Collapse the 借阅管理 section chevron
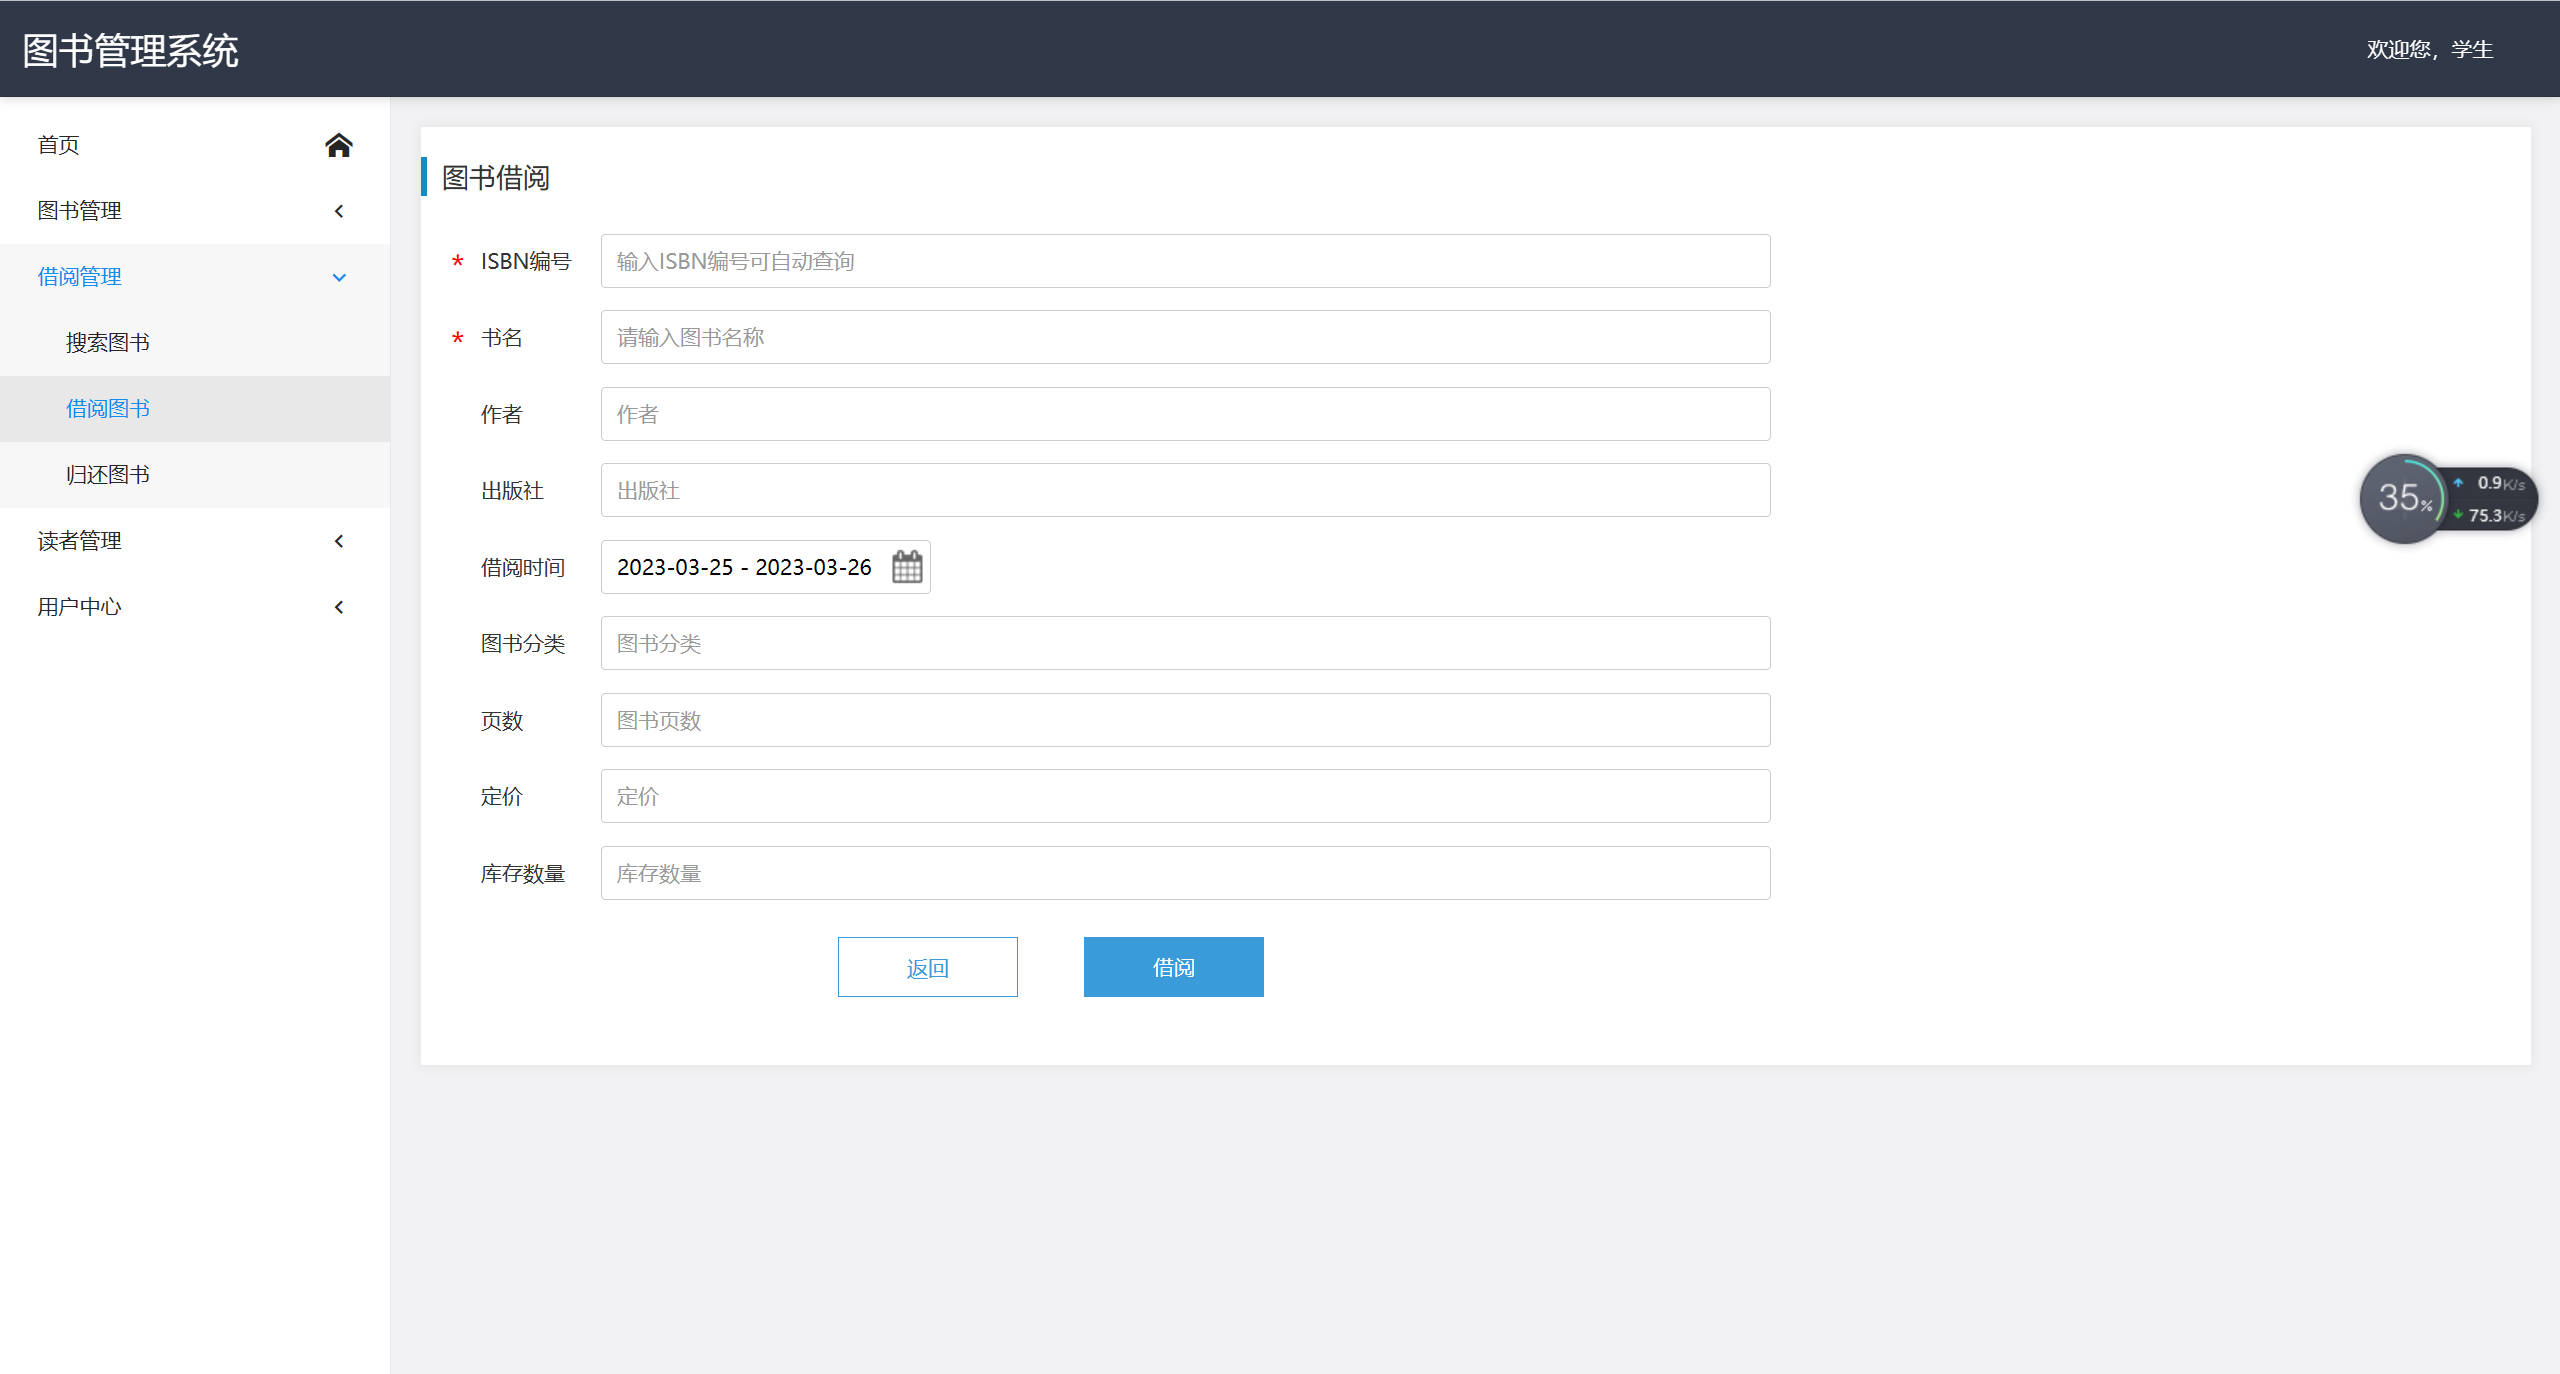The image size is (2560, 1374). pyautogui.click(x=339, y=277)
